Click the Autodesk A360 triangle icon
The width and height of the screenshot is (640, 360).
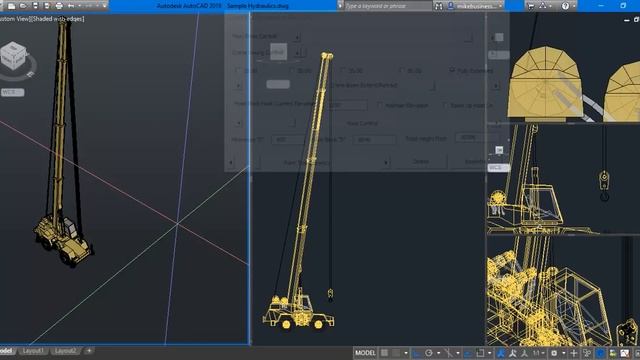(x=543, y=6)
